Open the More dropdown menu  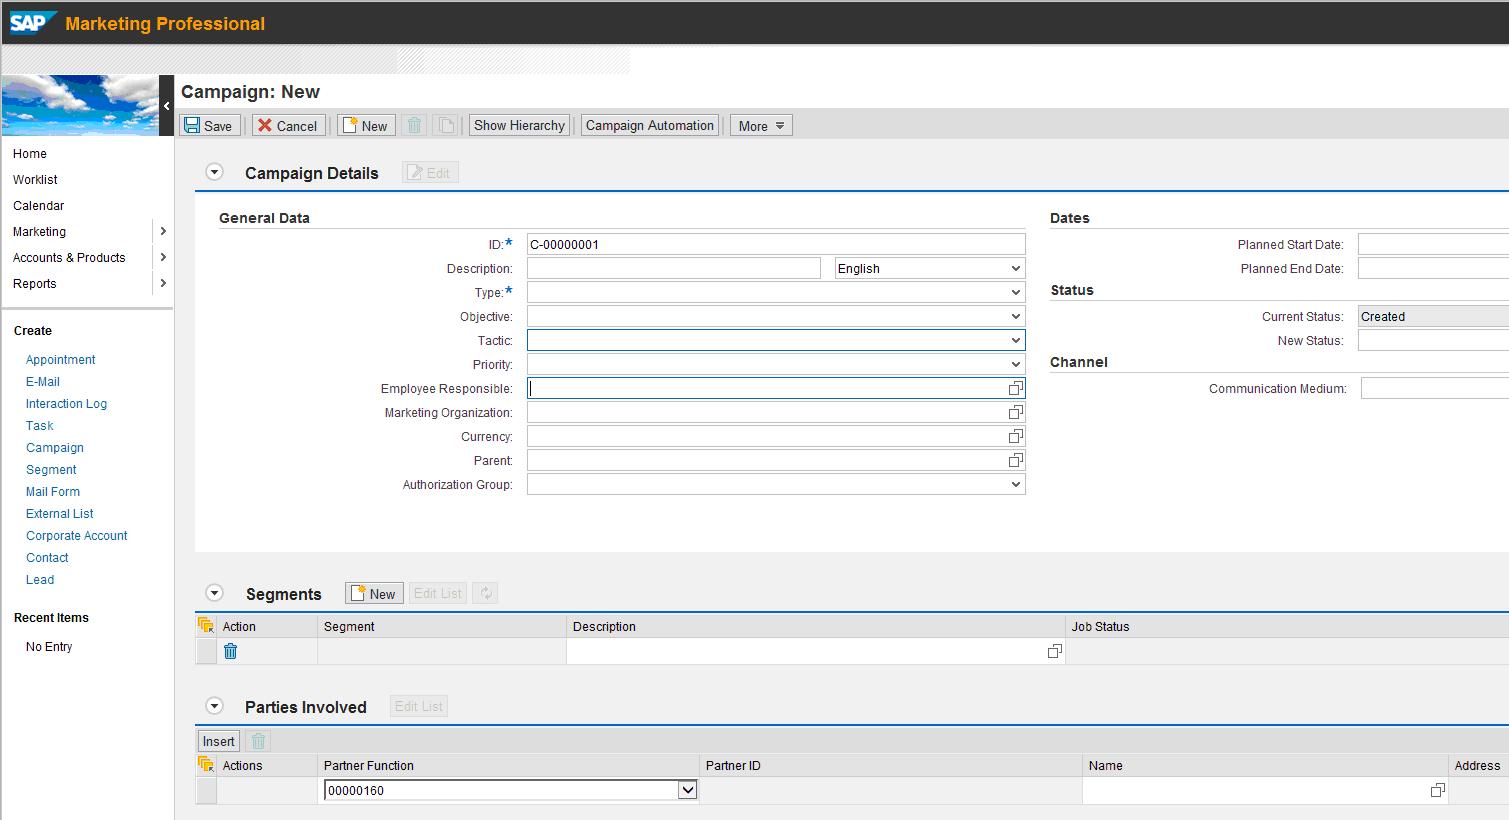click(761, 125)
